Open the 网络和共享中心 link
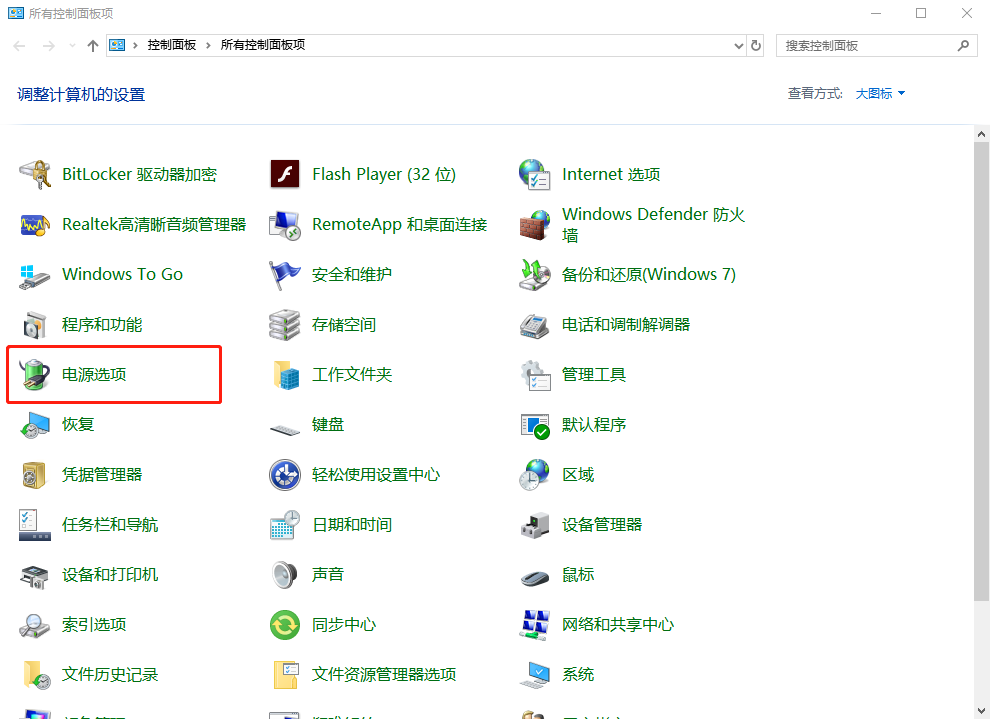 tap(617, 624)
